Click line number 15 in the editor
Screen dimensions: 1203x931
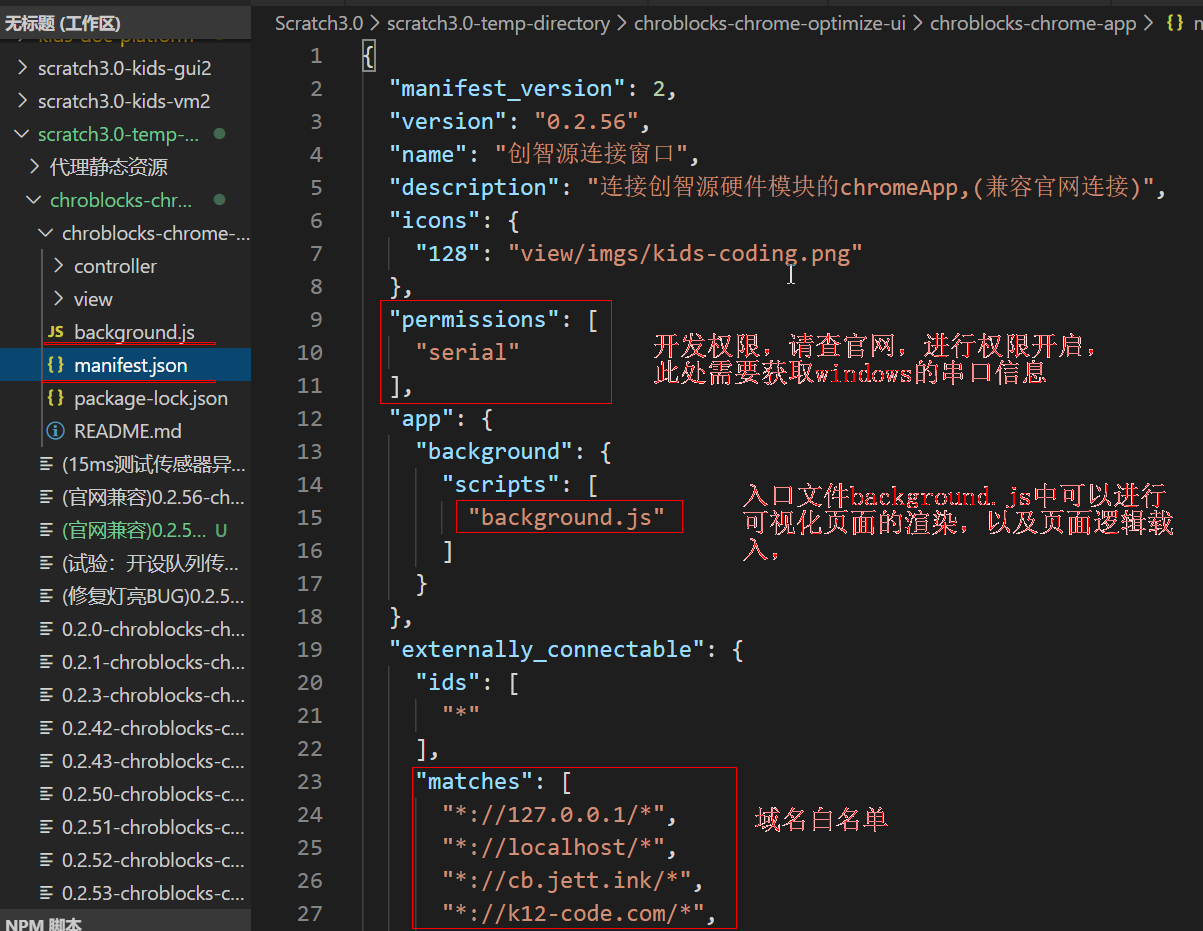(310, 517)
